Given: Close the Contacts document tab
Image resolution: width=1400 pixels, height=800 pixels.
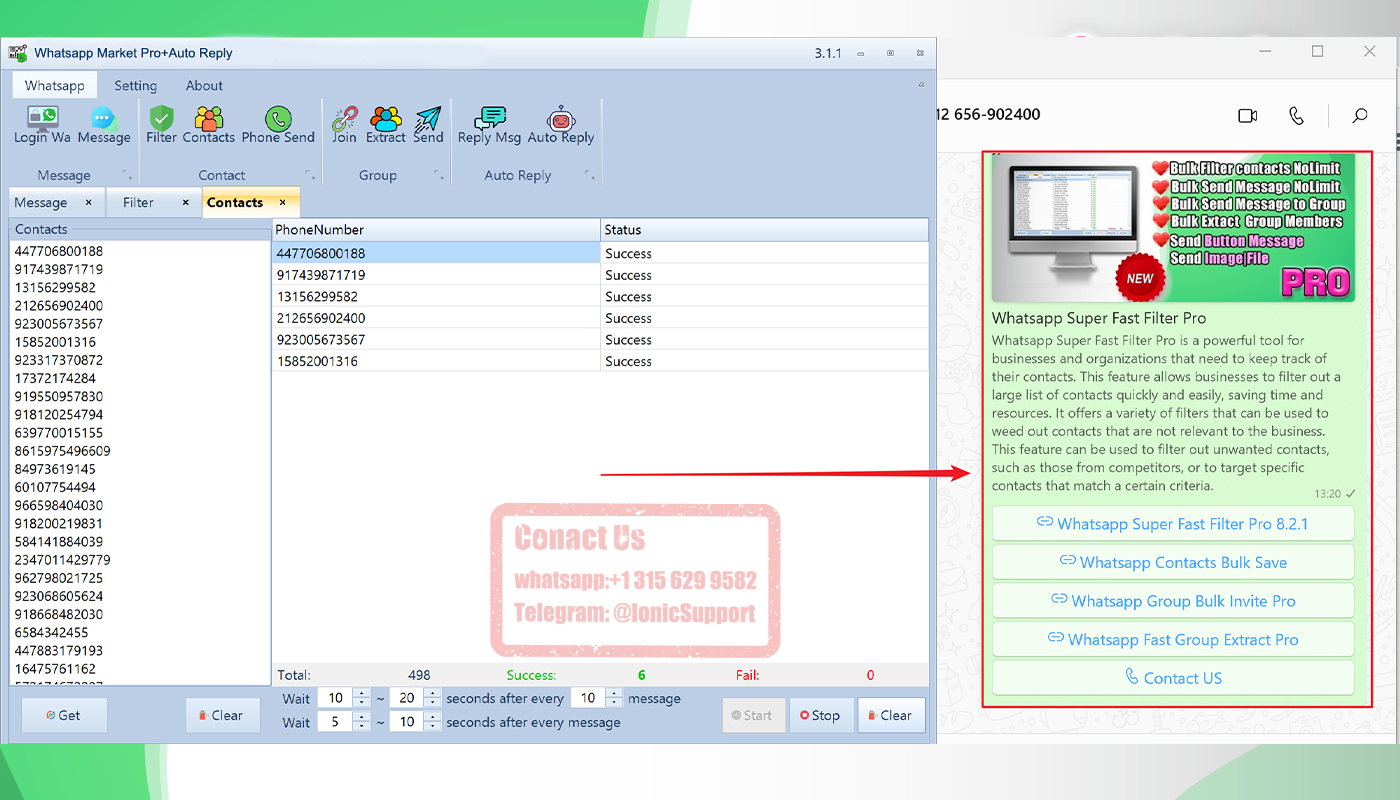Looking at the screenshot, I should pos(283,202).
